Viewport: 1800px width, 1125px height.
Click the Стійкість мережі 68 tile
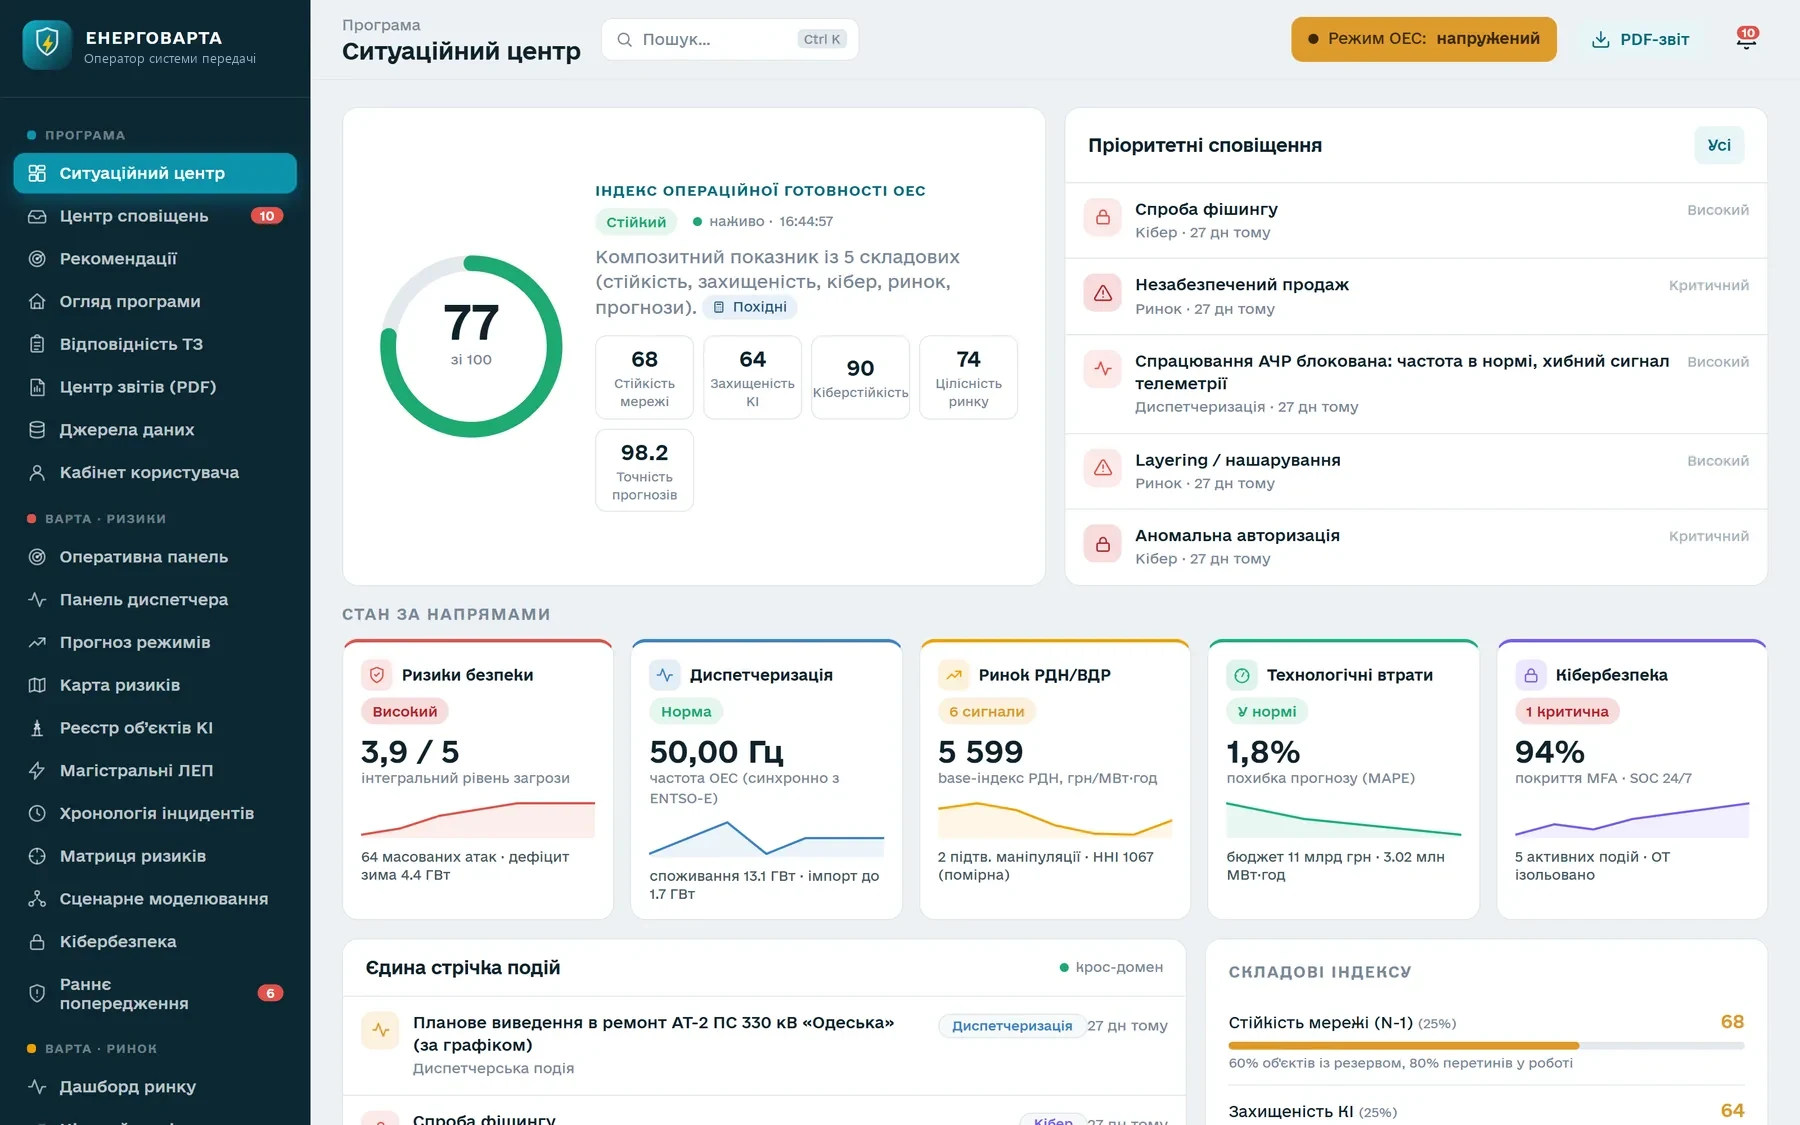pos(644,377)
